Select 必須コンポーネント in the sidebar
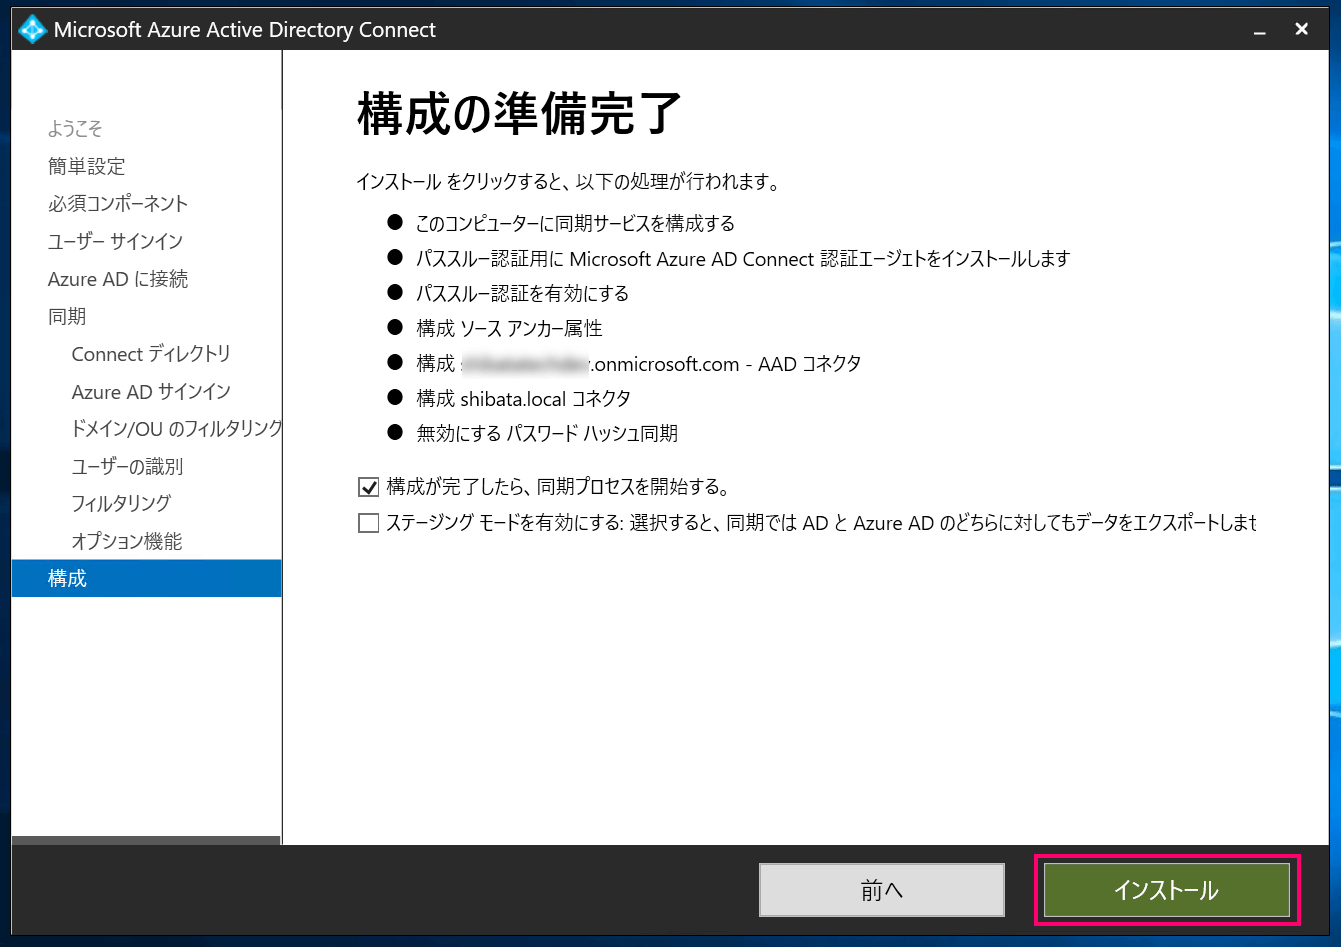Image resolution: width=1341 pixels, height=947 pixels. coord(118,204)
